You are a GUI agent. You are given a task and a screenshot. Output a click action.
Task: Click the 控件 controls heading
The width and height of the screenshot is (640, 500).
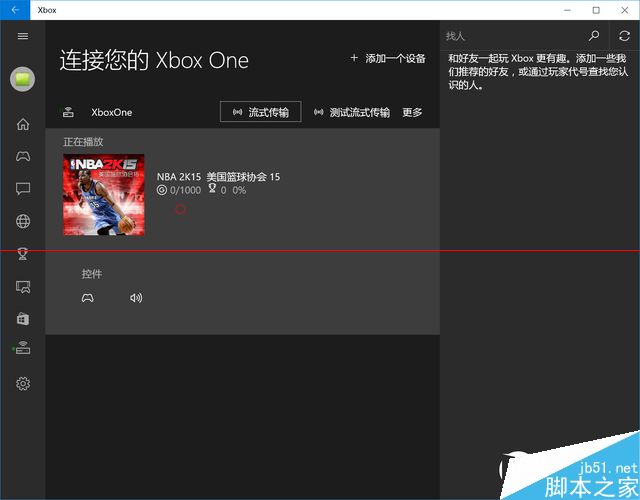(92, 274)
